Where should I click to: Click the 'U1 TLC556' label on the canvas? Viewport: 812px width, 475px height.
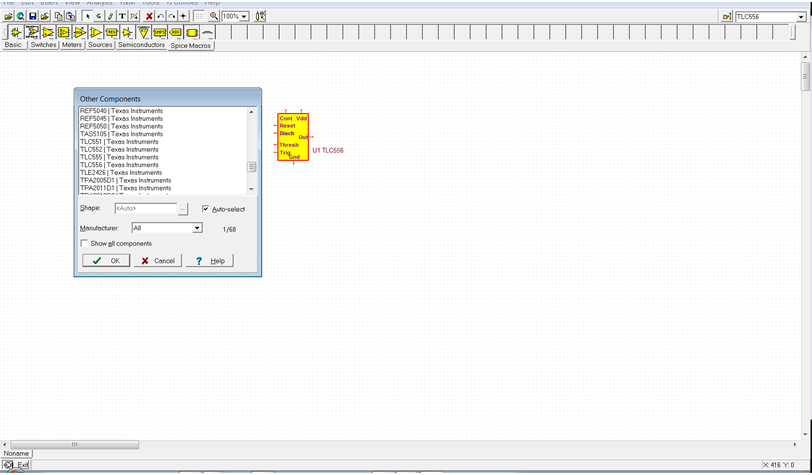[328, 150]
